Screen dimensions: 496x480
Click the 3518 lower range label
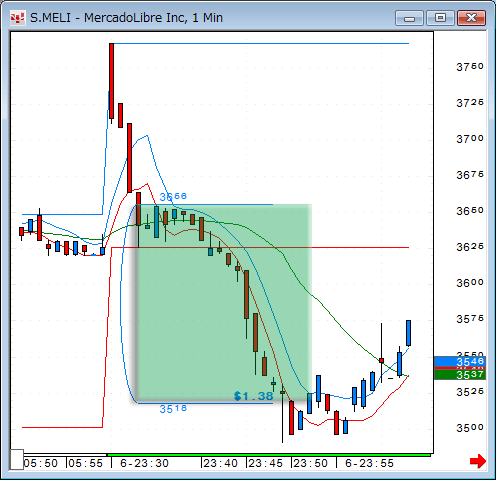pyautogui.click(x=173, y=409)
